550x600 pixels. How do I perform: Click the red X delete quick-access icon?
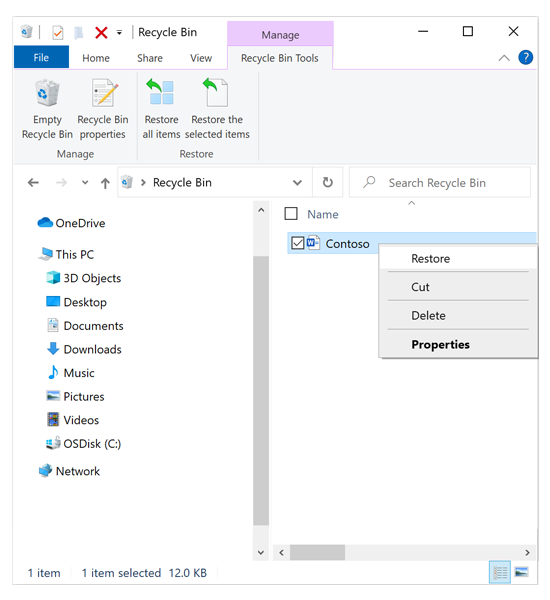coord(101,33)
